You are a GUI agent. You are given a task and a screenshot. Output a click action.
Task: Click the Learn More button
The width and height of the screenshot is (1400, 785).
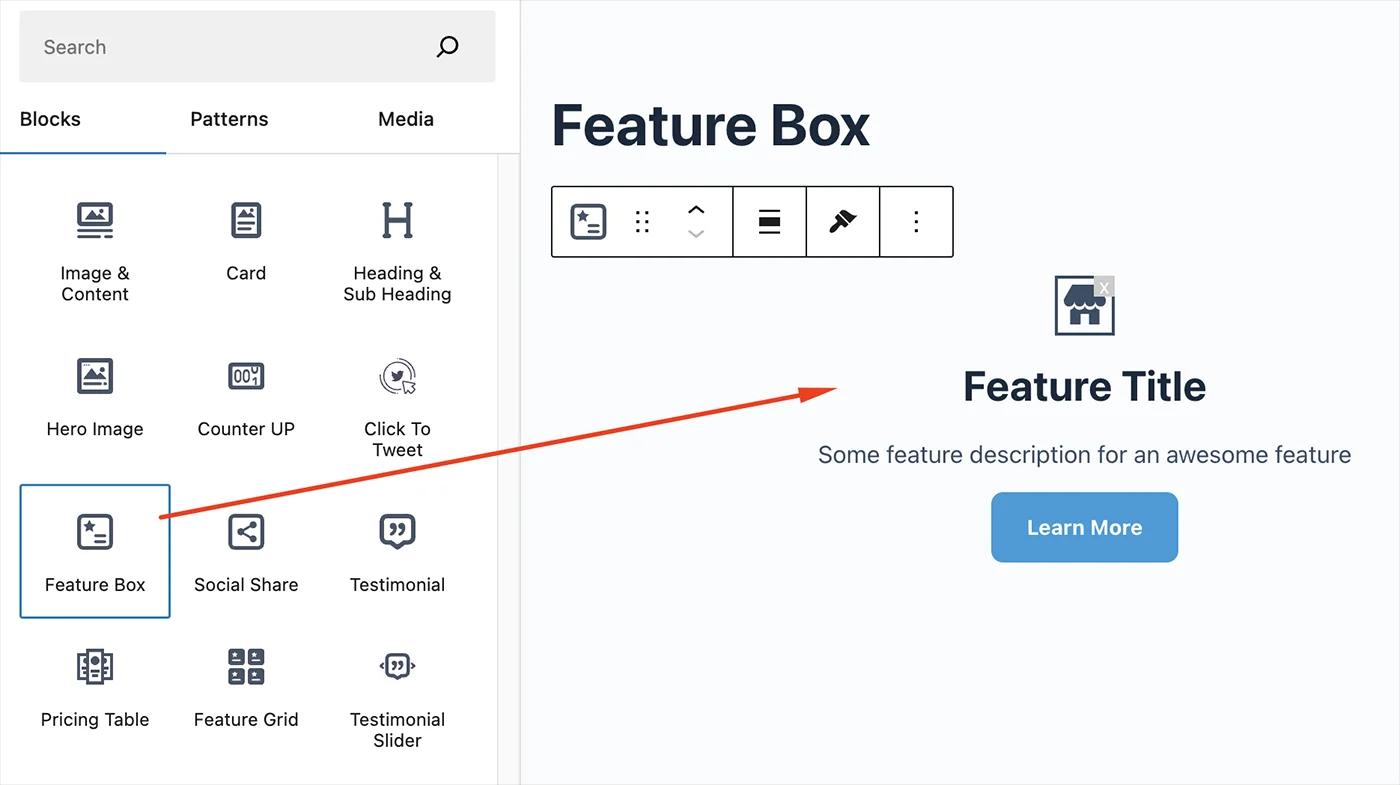(1084, 527)
